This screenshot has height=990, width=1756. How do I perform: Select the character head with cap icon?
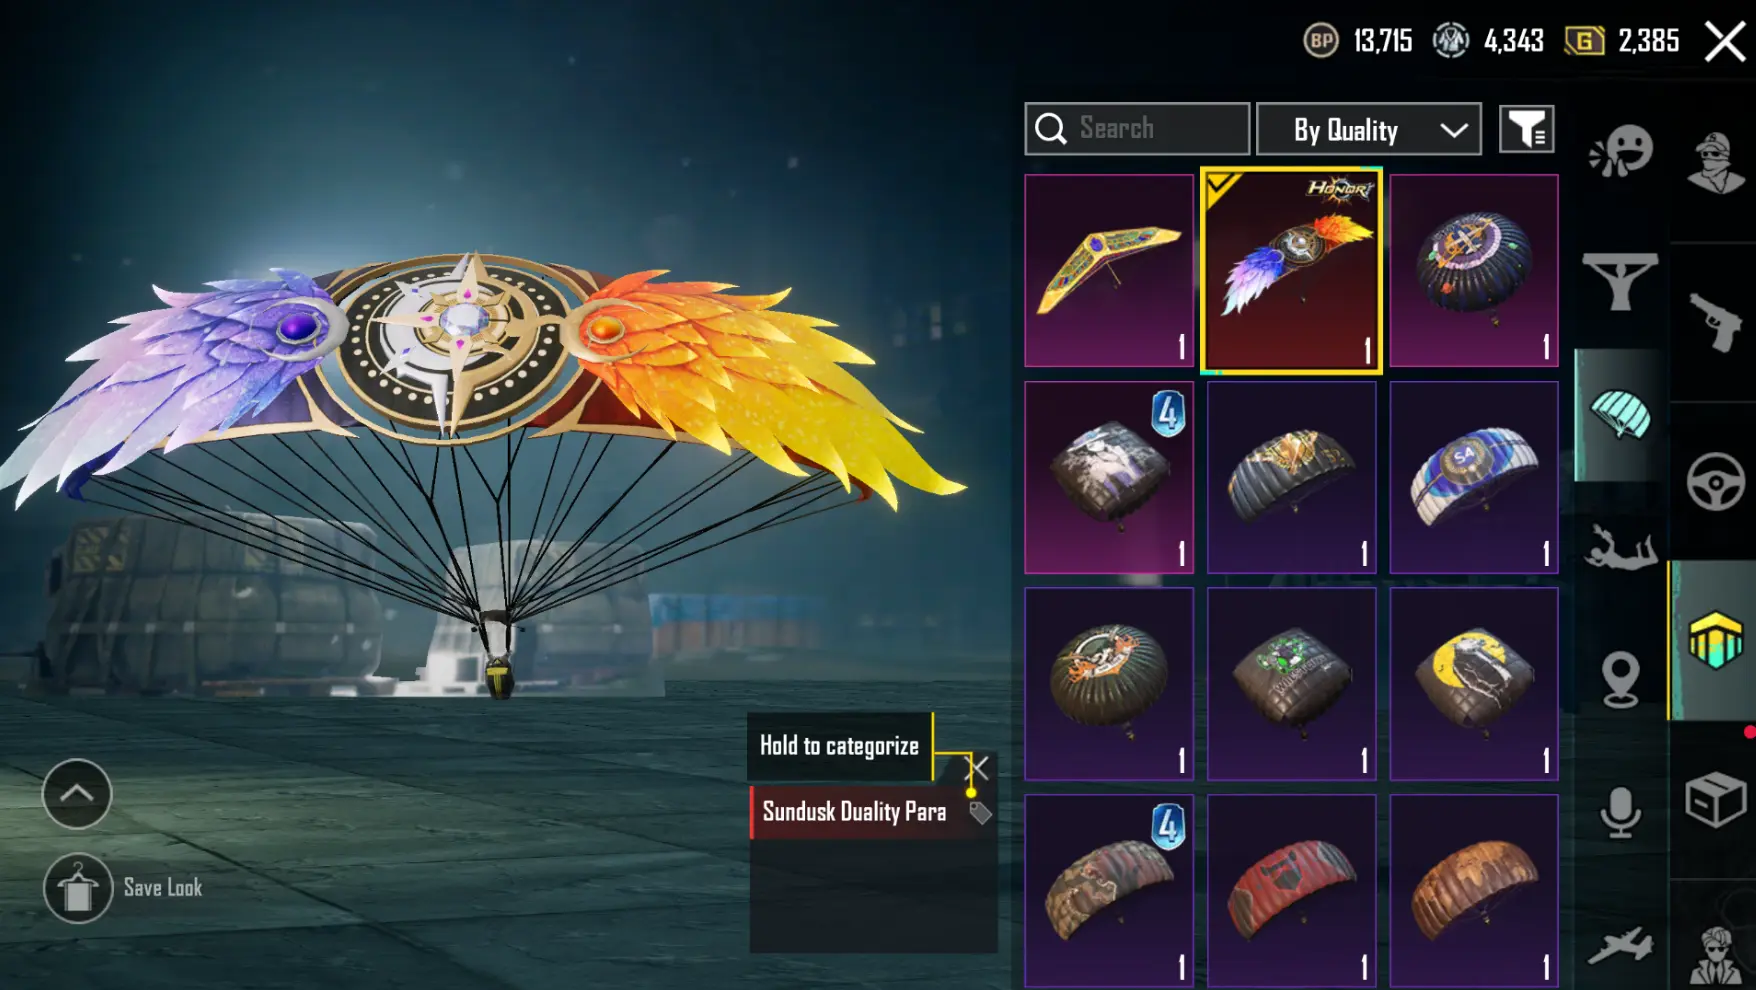click(x=1716, y=161)
